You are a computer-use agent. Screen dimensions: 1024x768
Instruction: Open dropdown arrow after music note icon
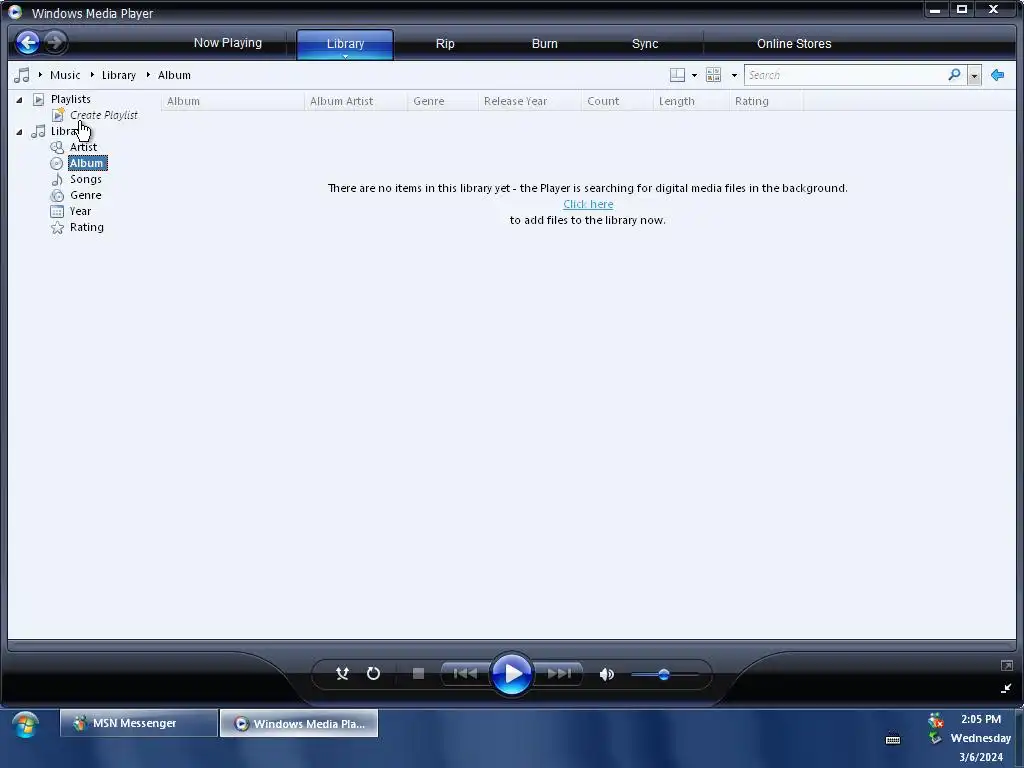pos(40,75)
